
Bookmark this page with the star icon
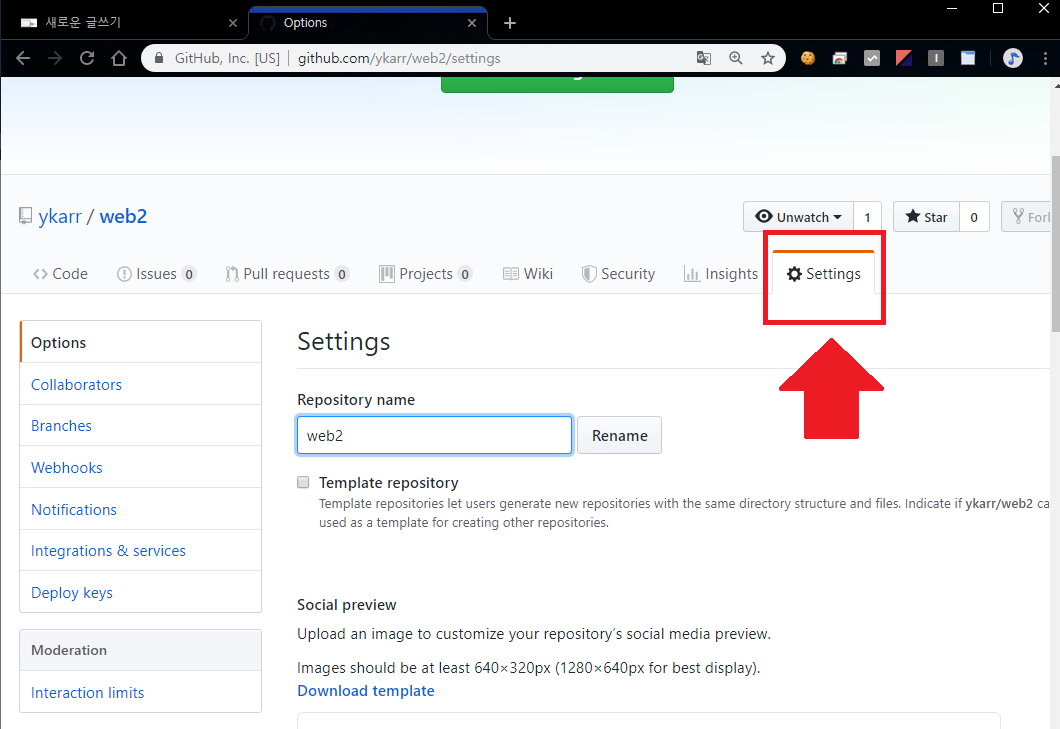[767, 58]
